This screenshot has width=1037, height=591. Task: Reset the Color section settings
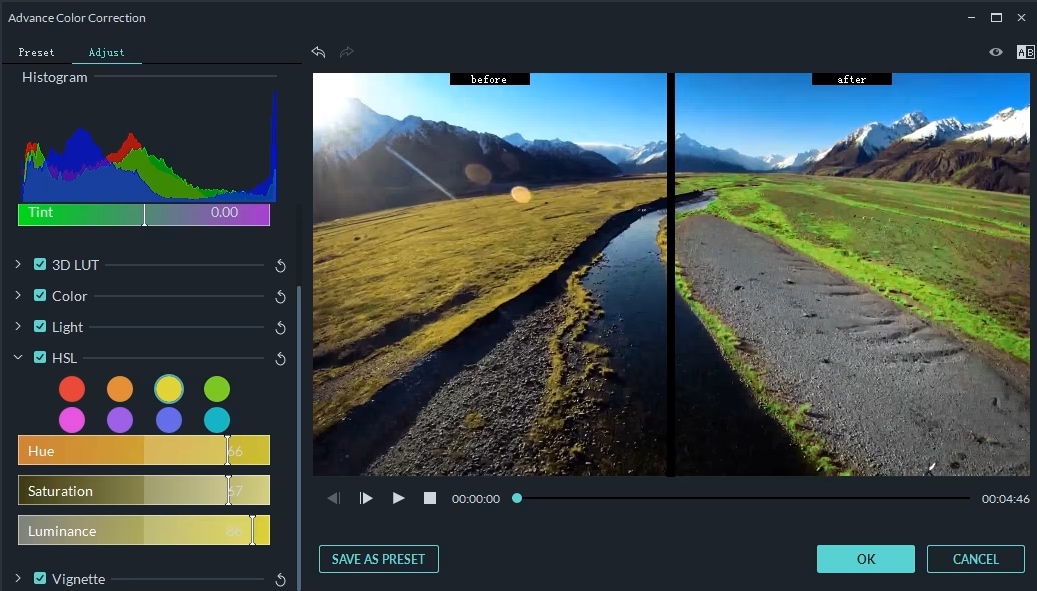pos(280,297)
